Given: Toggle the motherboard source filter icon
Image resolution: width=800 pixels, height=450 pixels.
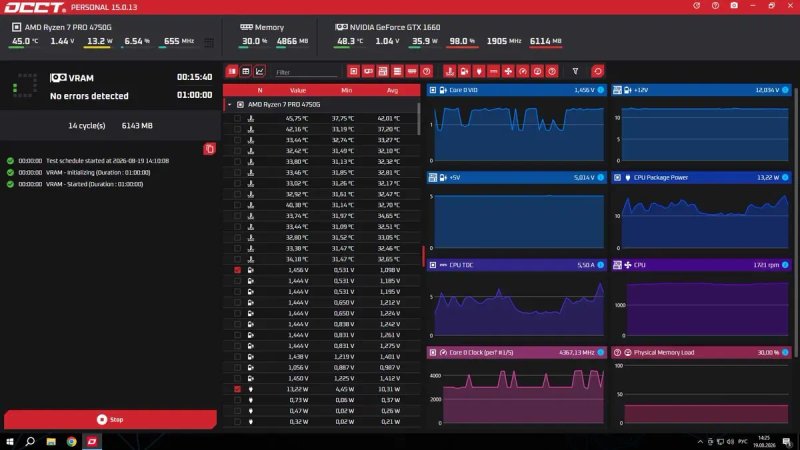Looking at the screenshot, I should 383,71.
